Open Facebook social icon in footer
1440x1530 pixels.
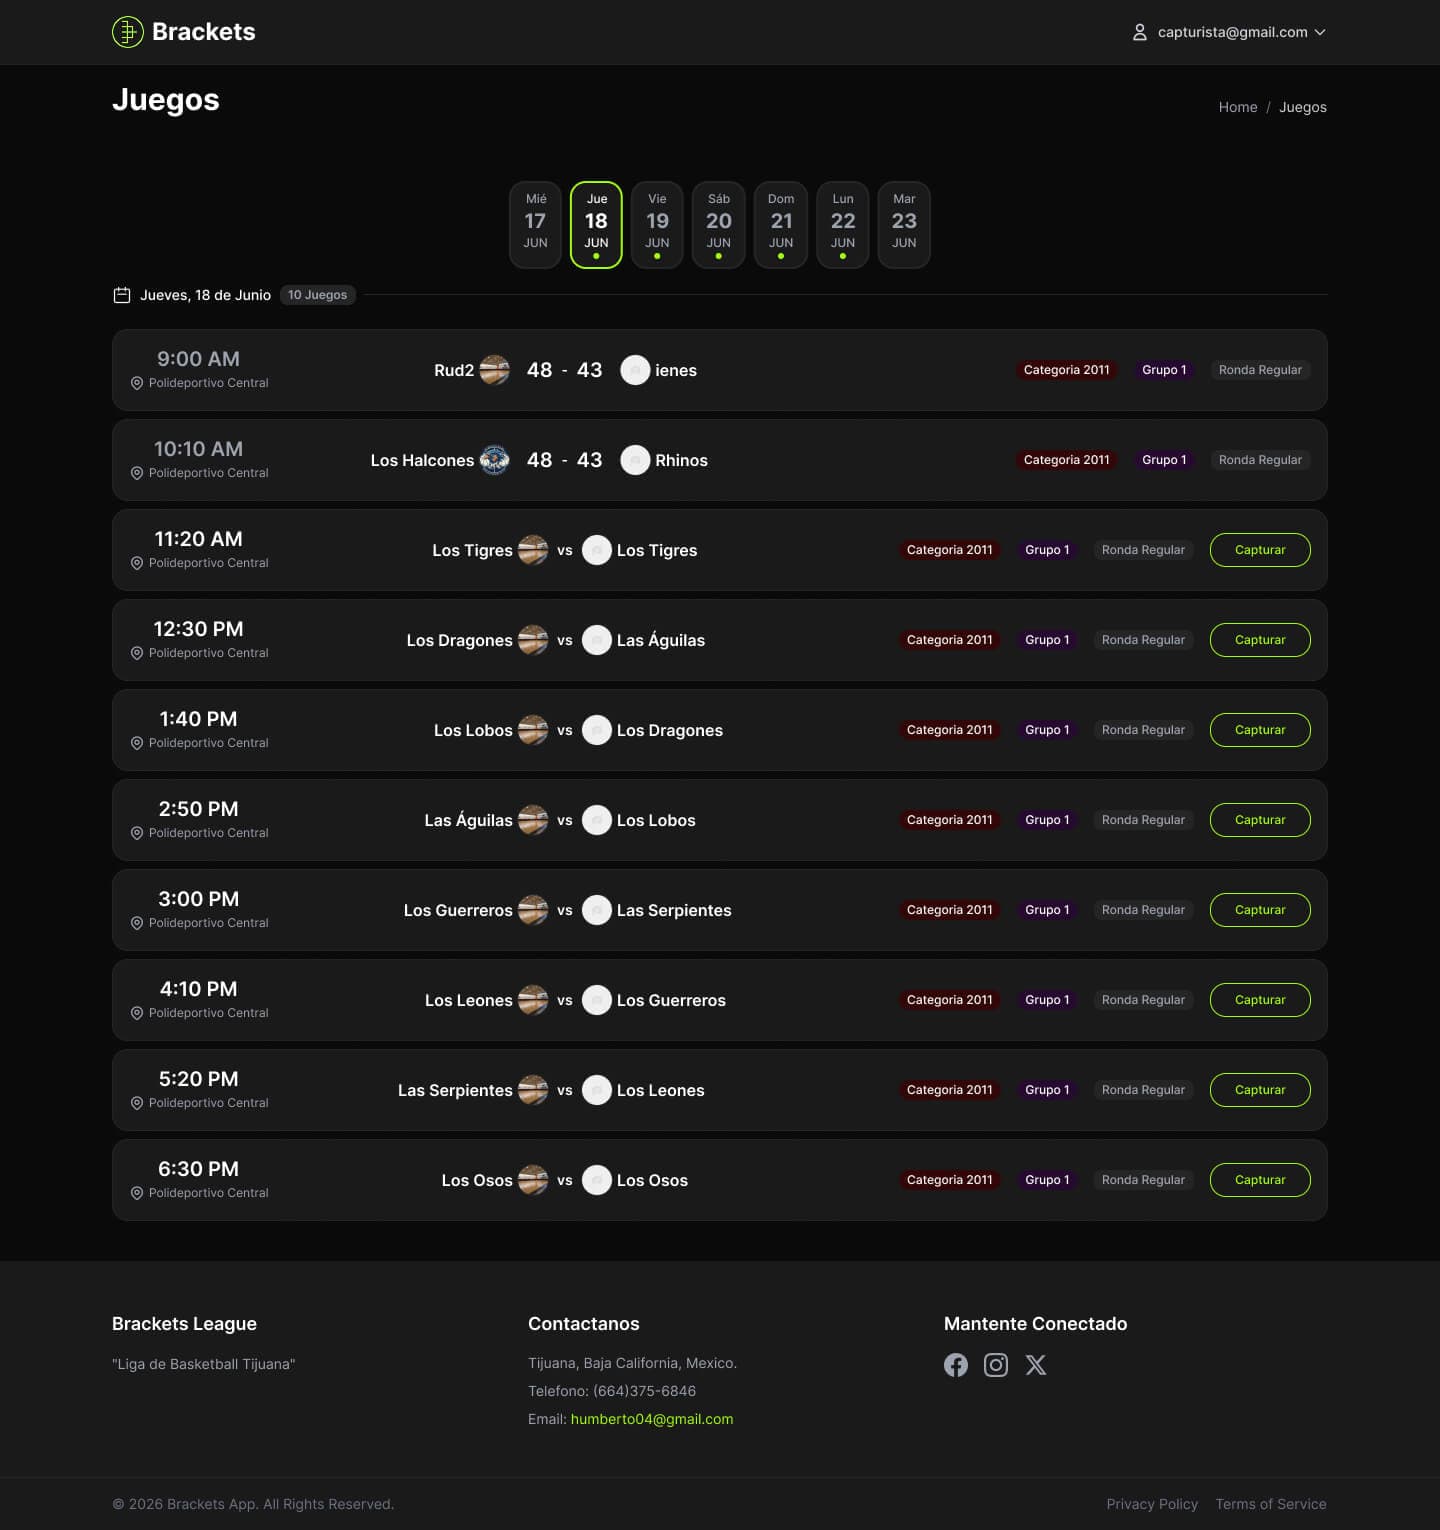[x=956, y=1365]
